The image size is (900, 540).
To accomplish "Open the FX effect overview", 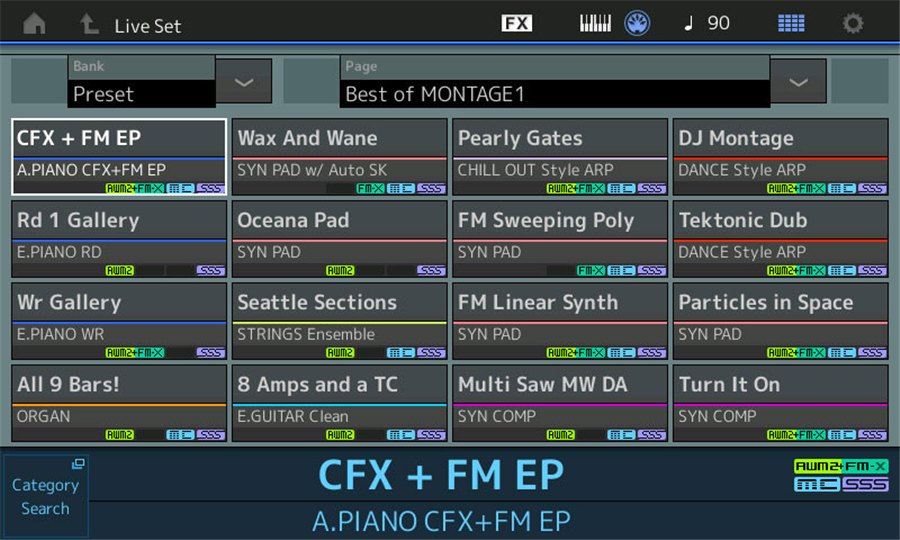I will point(517,23).
